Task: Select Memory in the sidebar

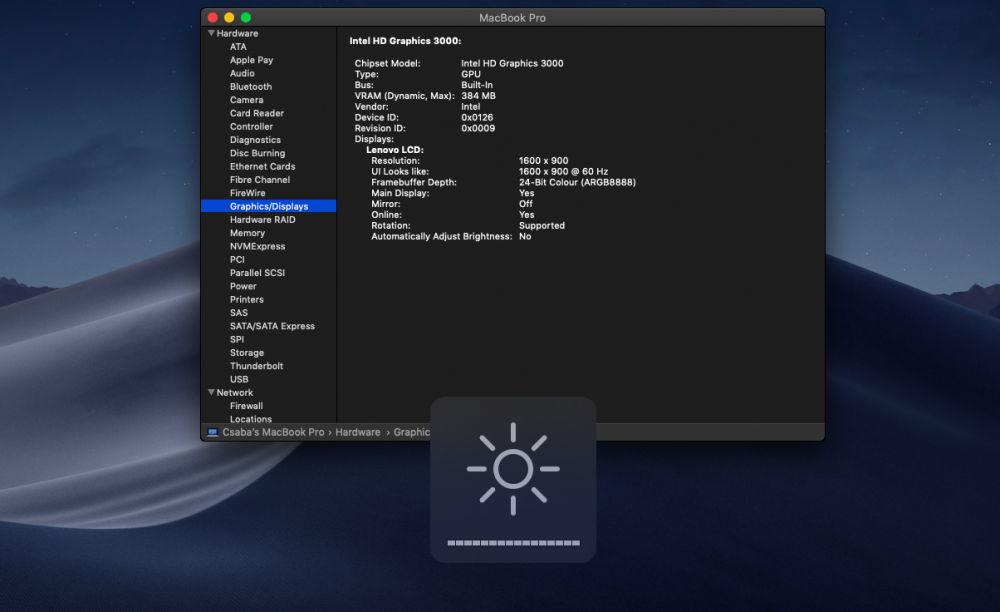Action: point(247,233)
